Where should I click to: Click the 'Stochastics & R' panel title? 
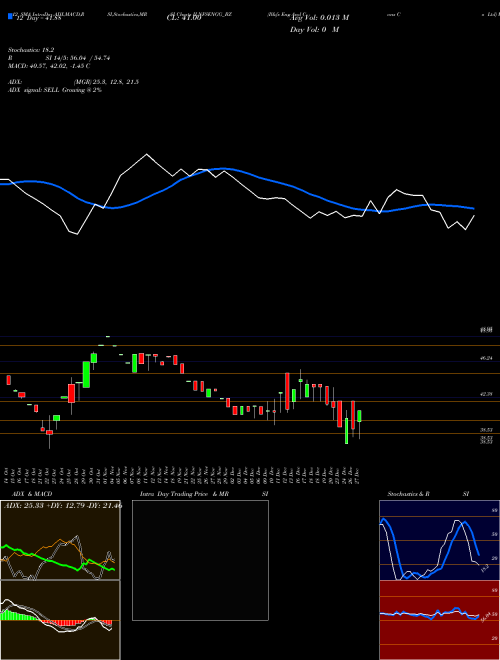[409, 494]
